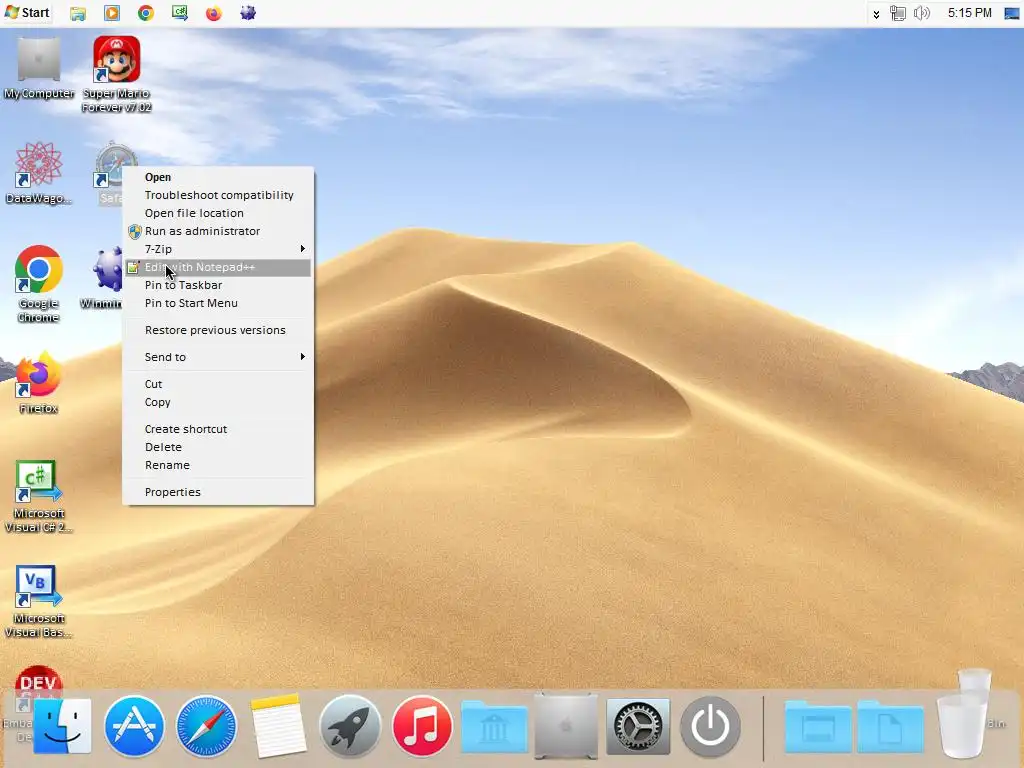This screenshot has height=768, width=1024.
Task: Choose Cut in context menu
Action: tap(217, 384)
